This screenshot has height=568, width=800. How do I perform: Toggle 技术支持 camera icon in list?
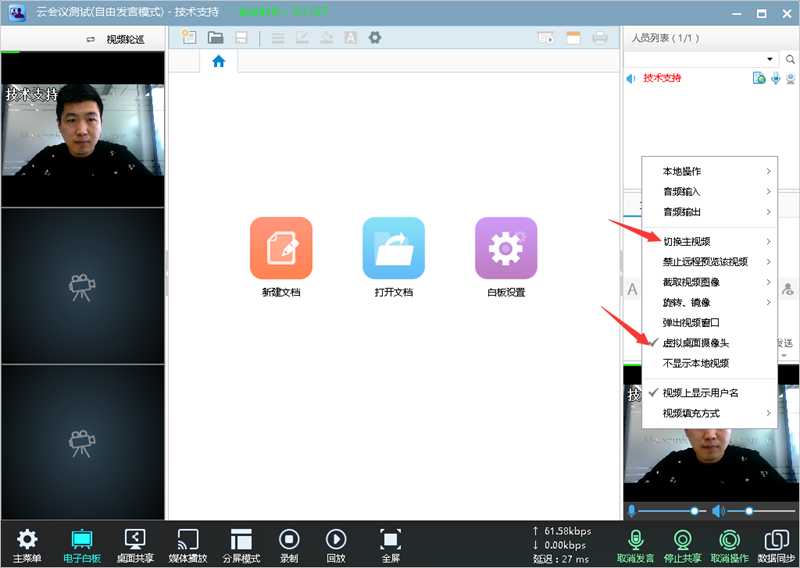[x=791, y=78]
